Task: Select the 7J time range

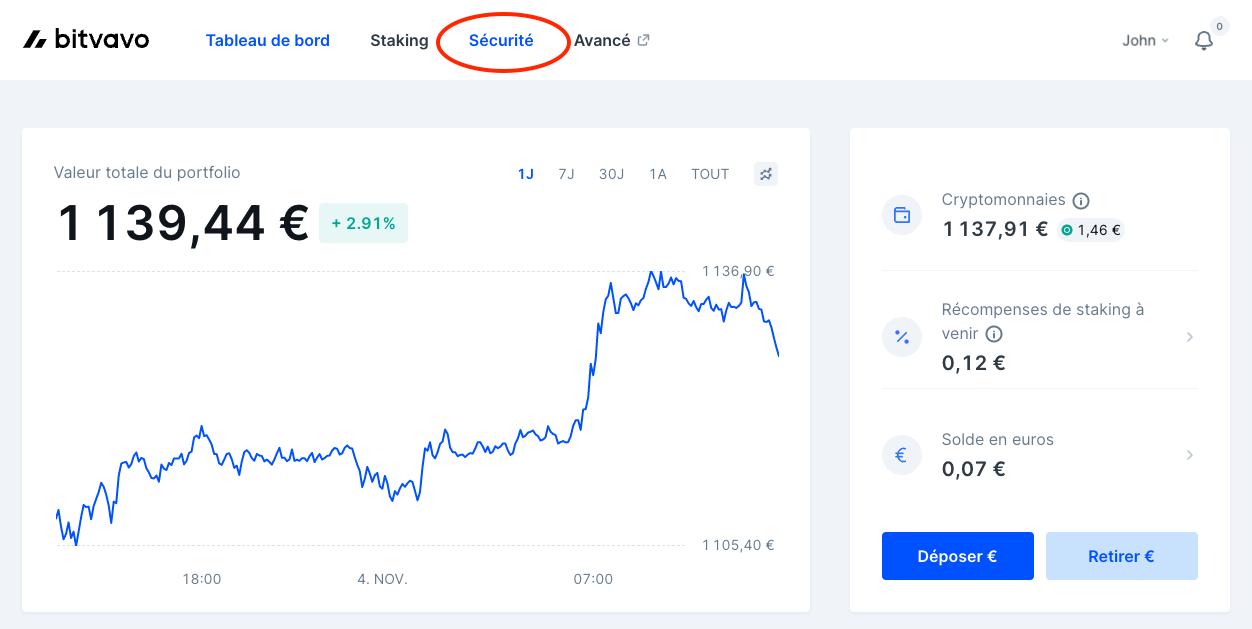Action: point(566,174)
